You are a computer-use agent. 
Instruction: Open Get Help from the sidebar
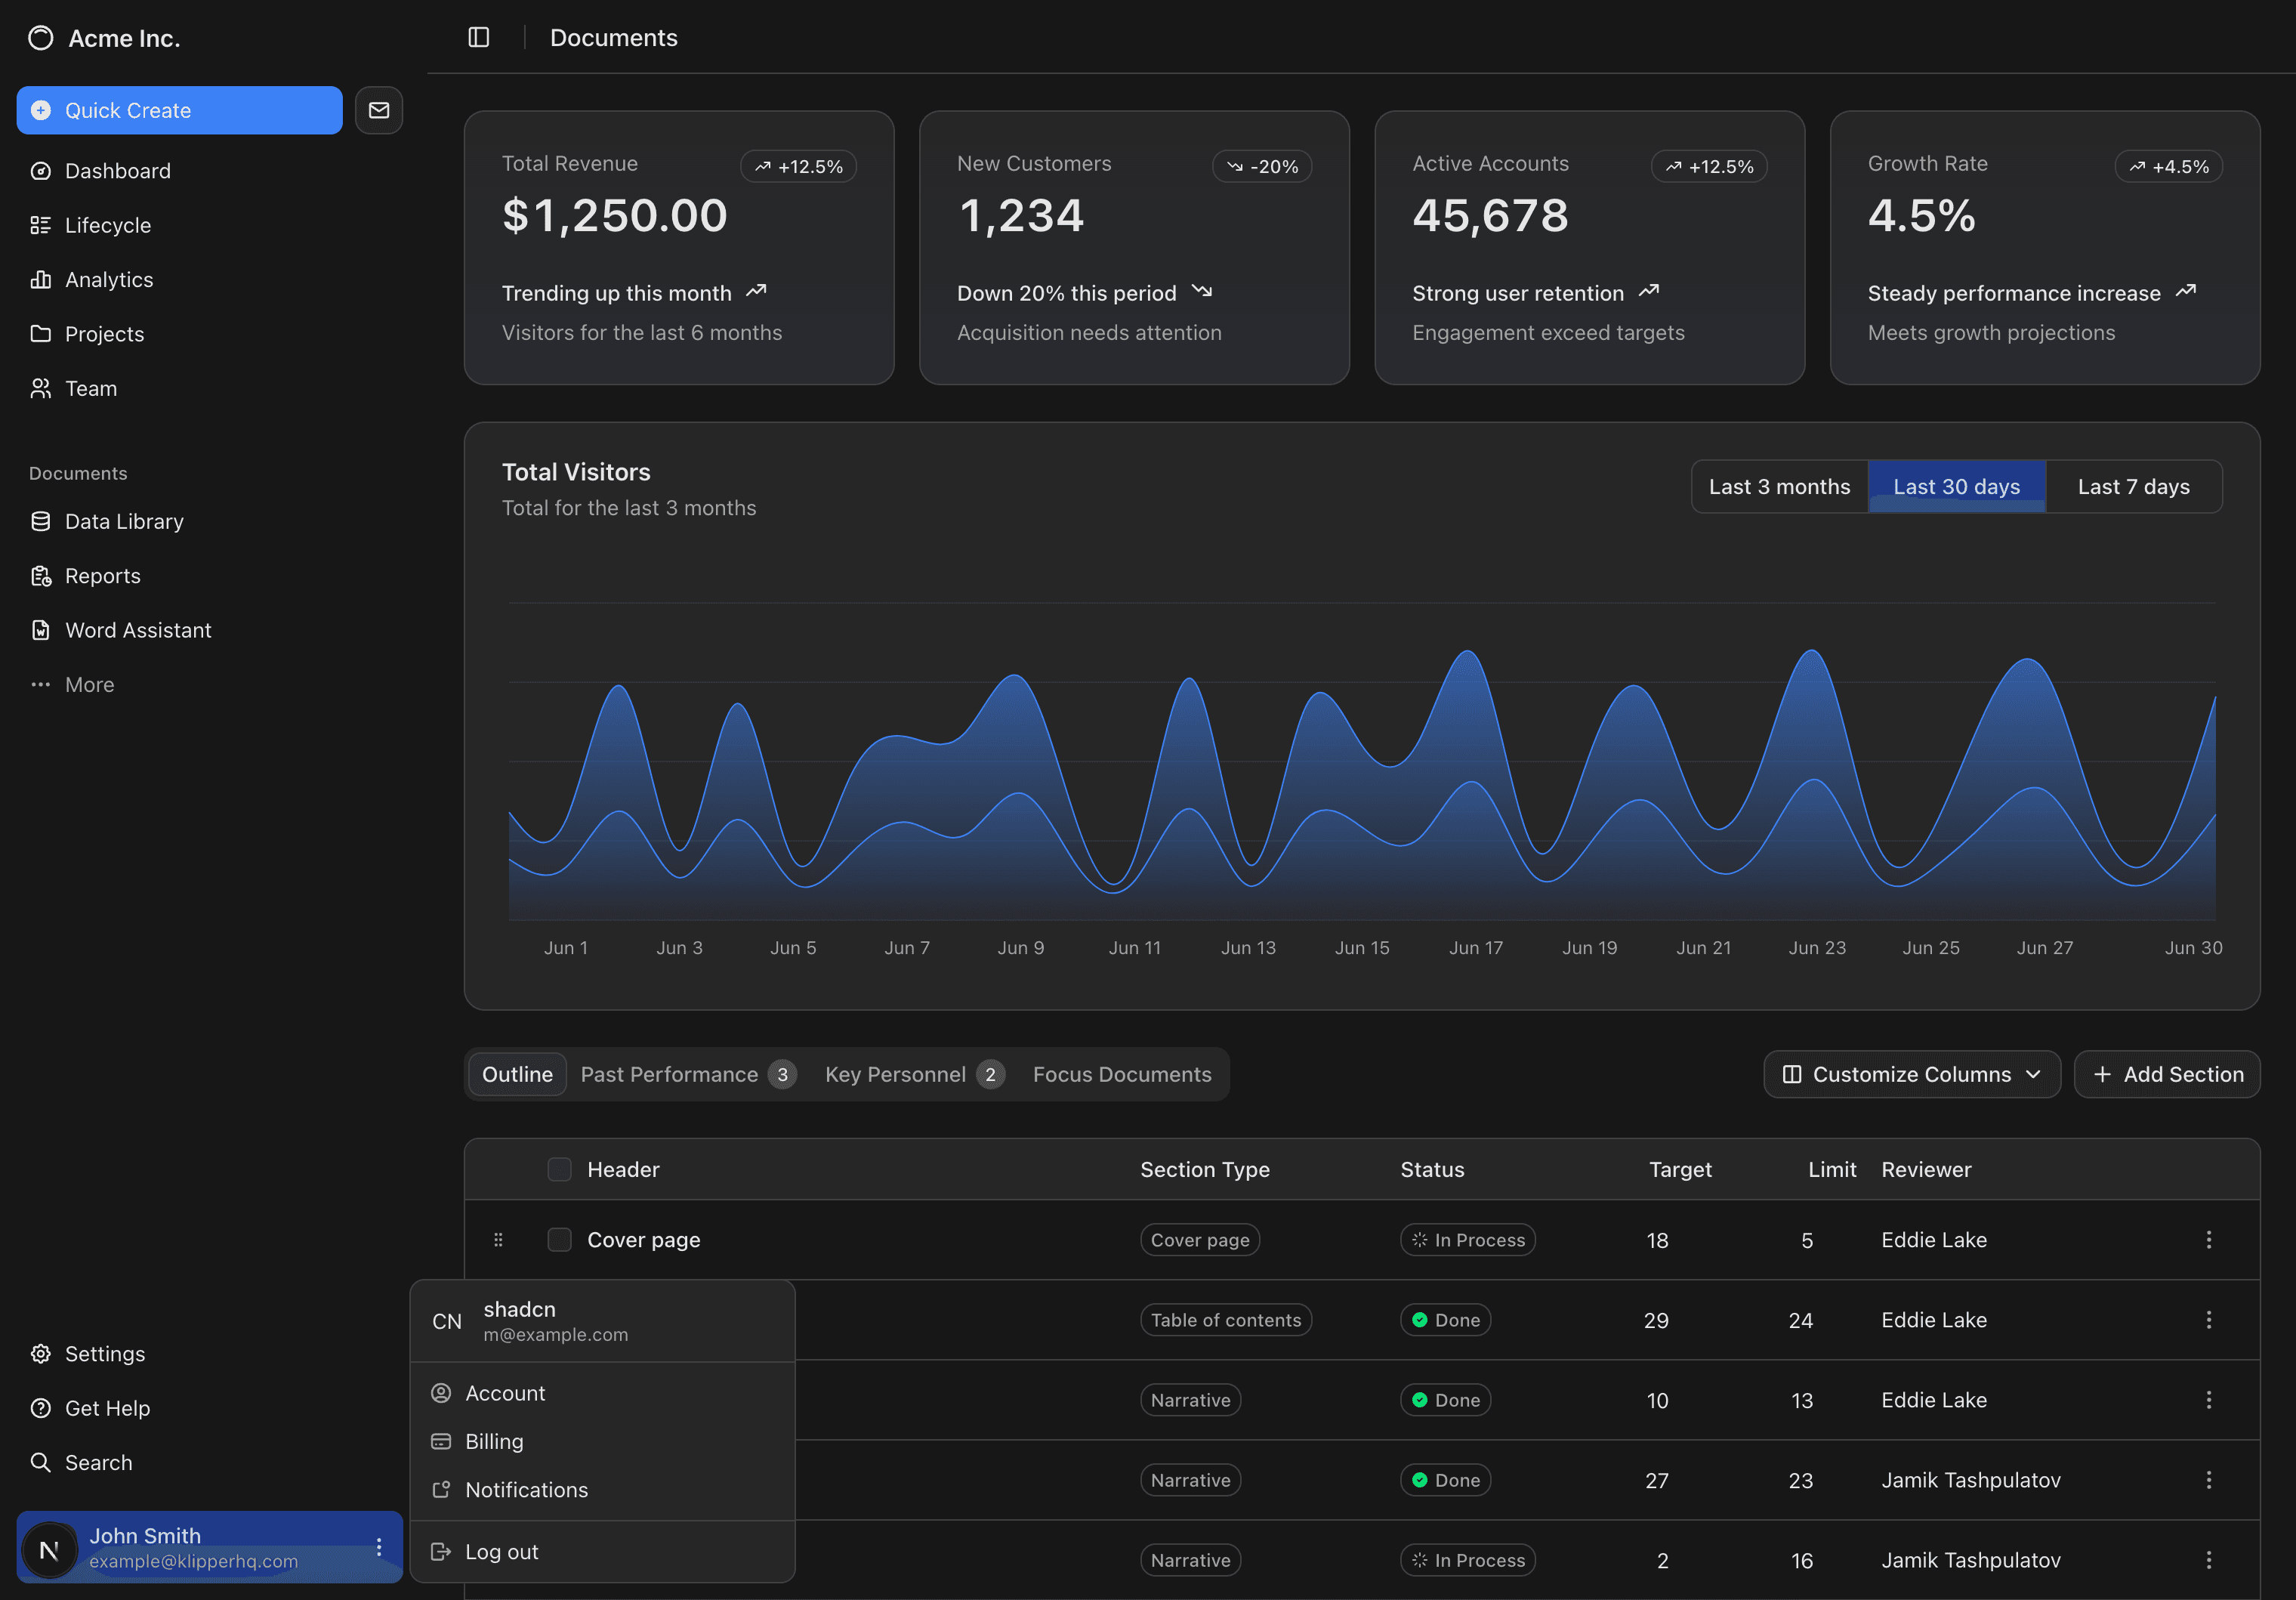coord(107,1408)
